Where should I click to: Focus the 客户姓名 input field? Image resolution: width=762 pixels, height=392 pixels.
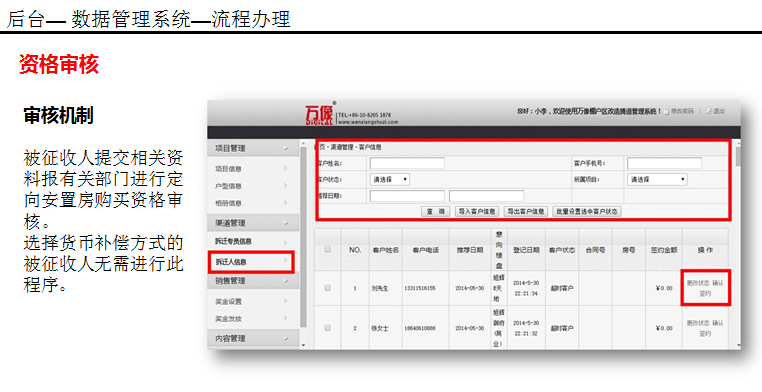coord(407,163)
